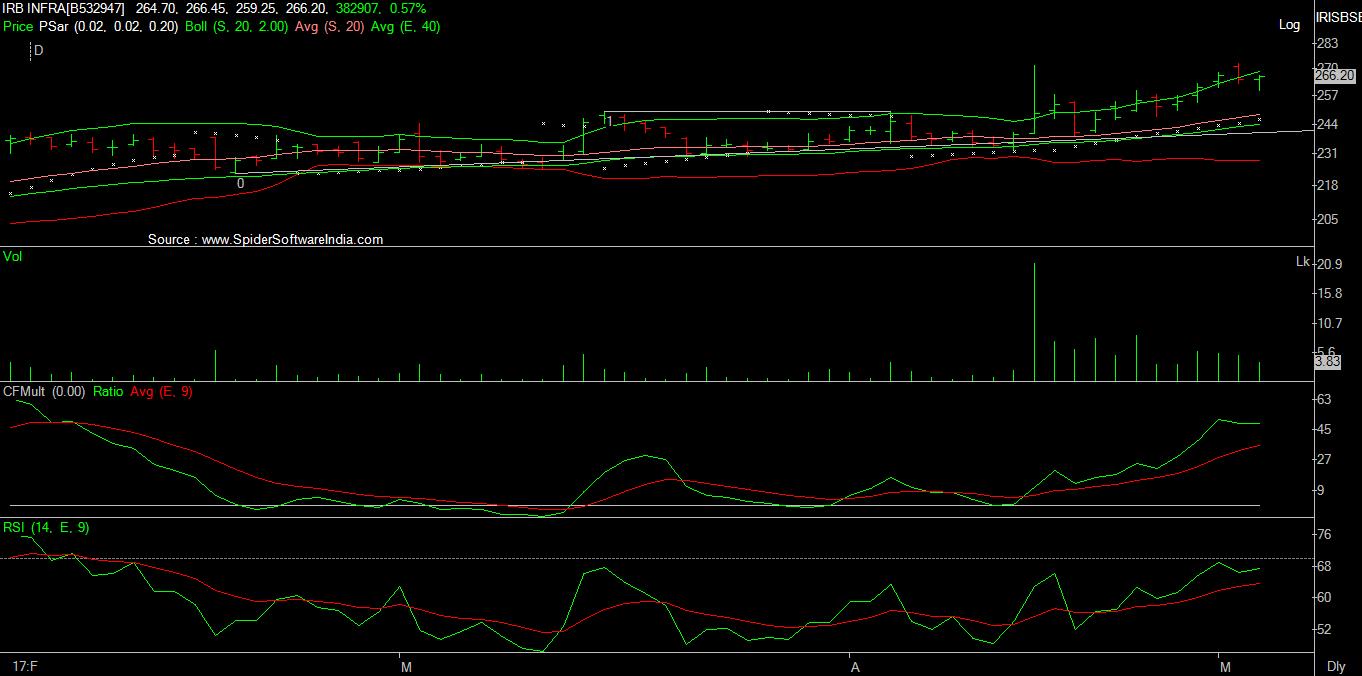Click the D marker on price chart
This screenshot has height=676, width=1362.
pos(39,50)
